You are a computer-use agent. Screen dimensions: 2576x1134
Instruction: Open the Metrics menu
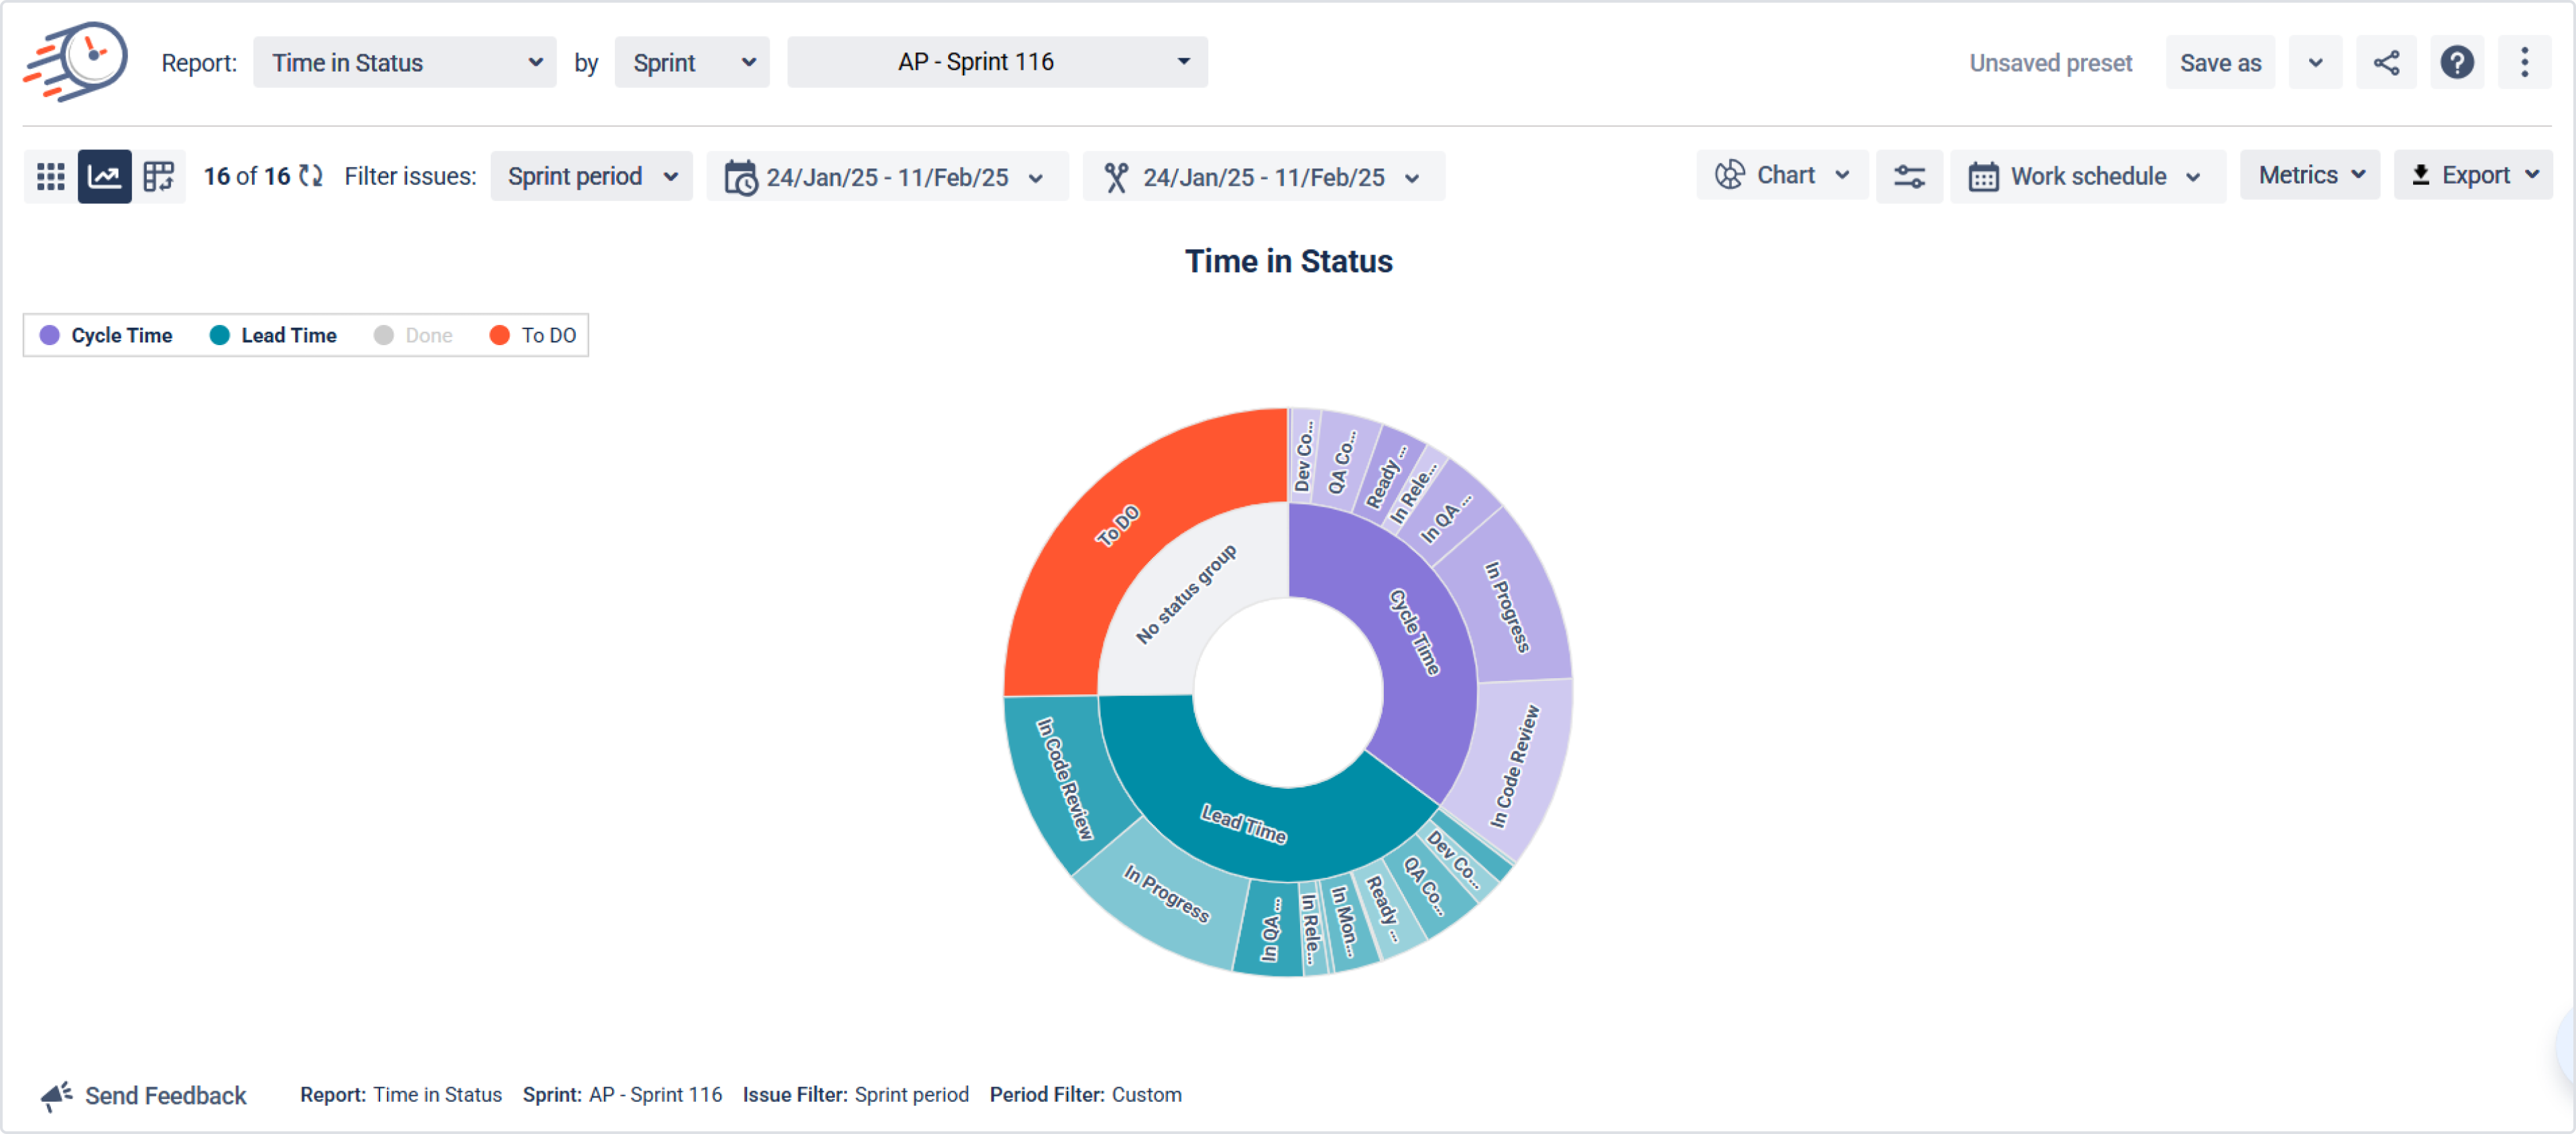(2309, 176)
